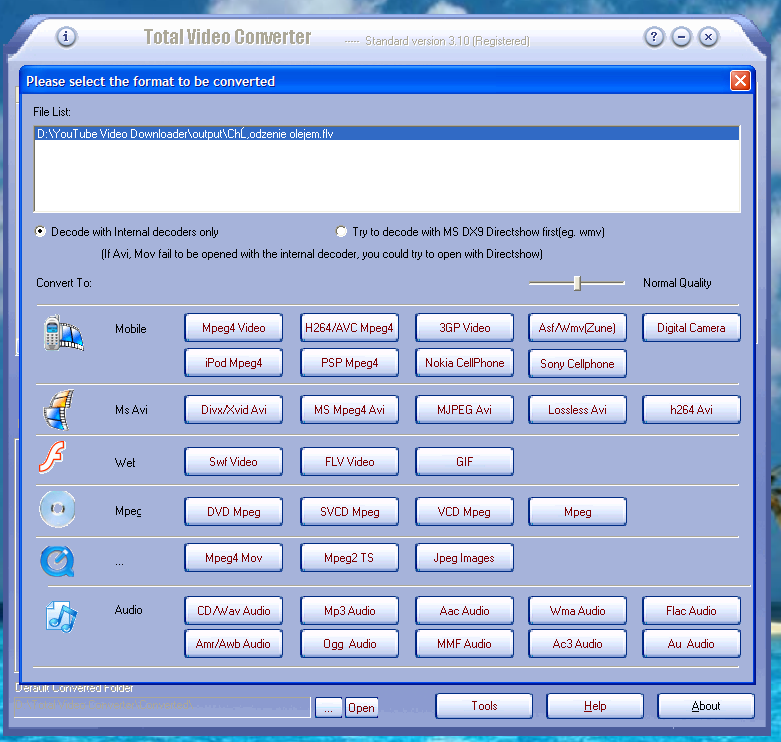Select Lossless Avi format

click(577, 410)
